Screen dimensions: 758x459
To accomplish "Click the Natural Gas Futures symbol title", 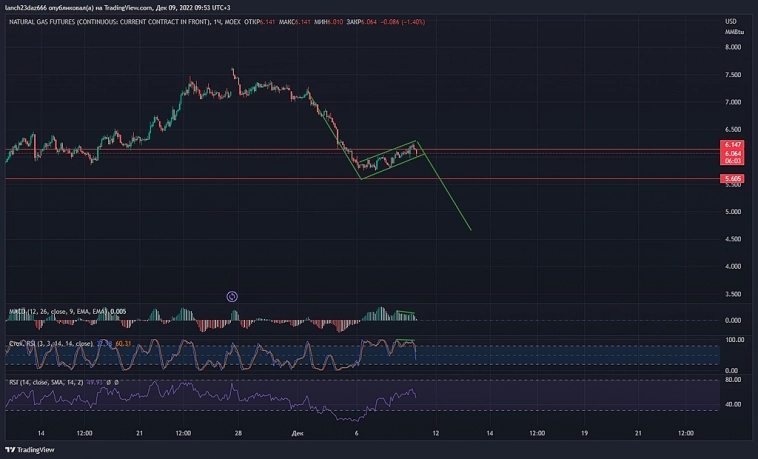I will click(112, 21).
